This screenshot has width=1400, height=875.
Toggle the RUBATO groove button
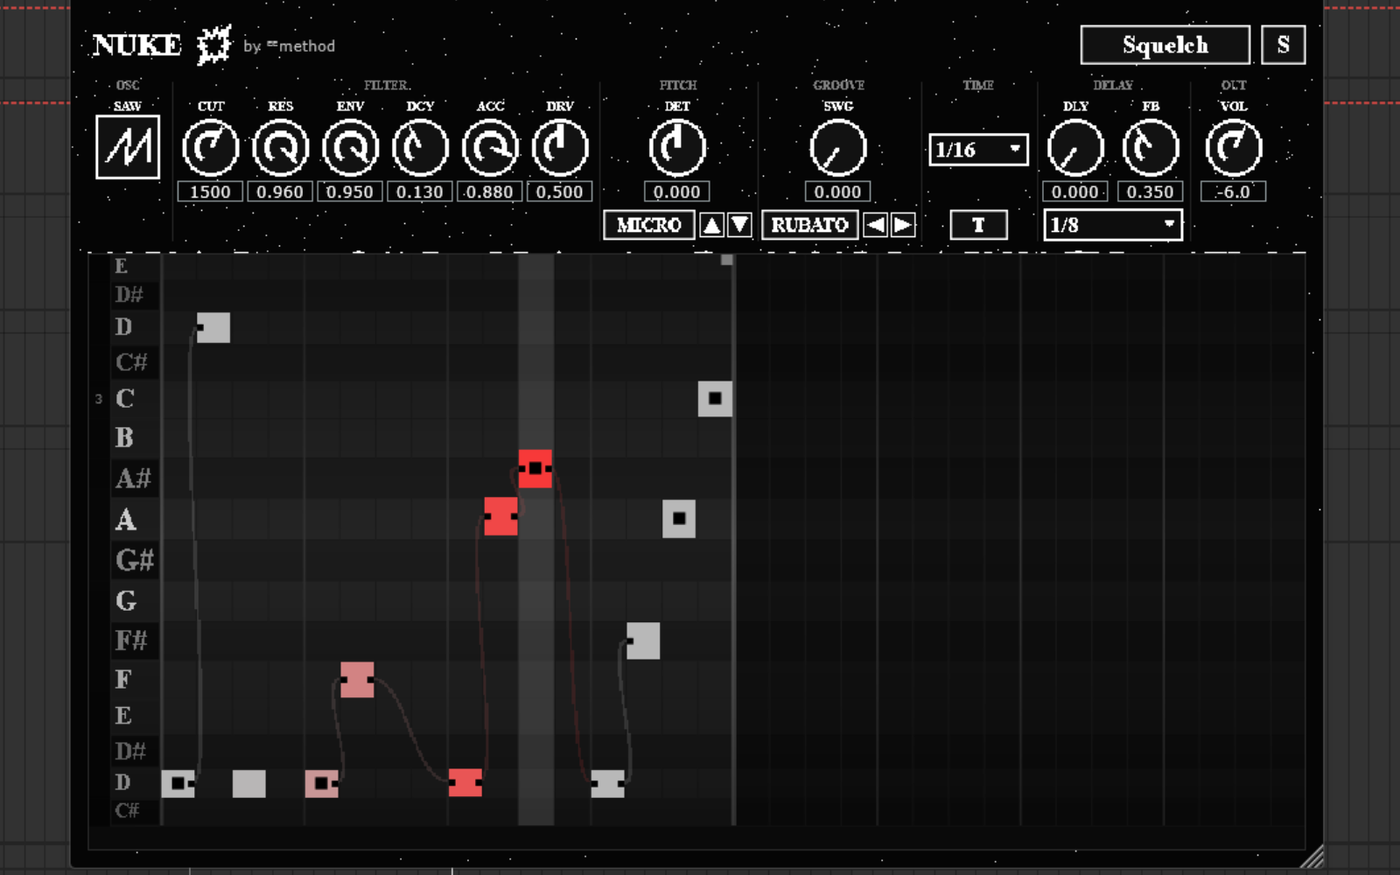click(810, 225)
